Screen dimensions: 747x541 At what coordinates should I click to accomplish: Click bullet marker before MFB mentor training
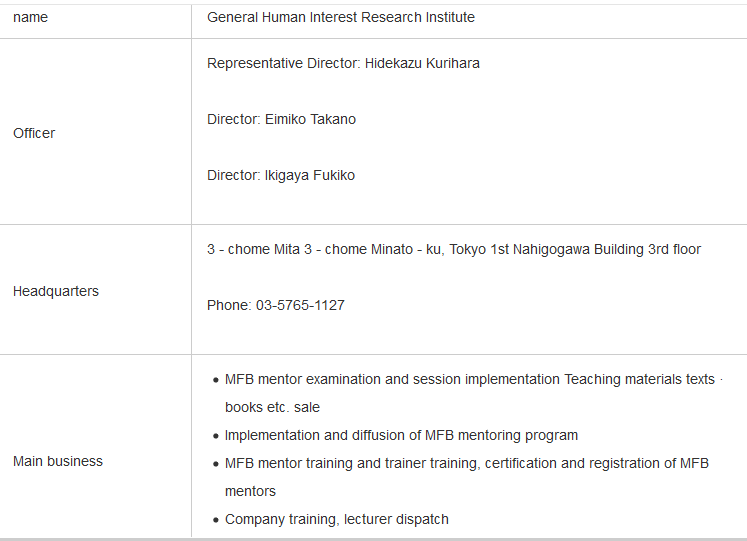[216, 464]
